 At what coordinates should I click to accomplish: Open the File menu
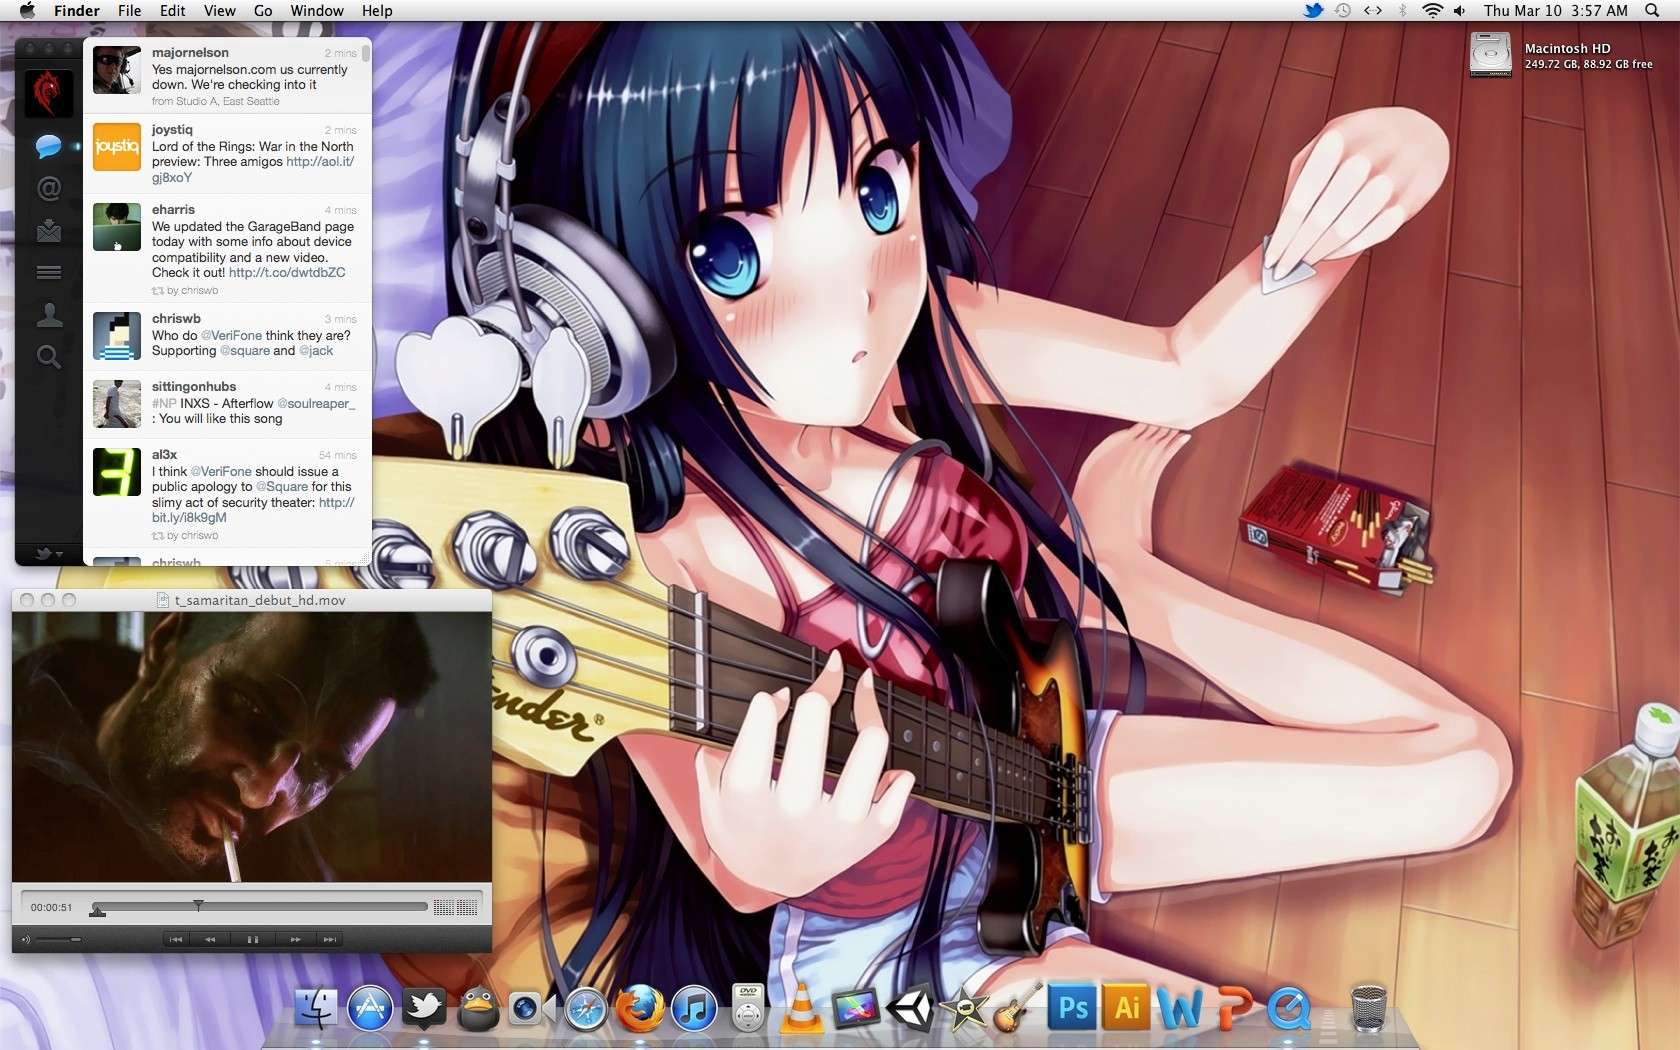[129, 11]
